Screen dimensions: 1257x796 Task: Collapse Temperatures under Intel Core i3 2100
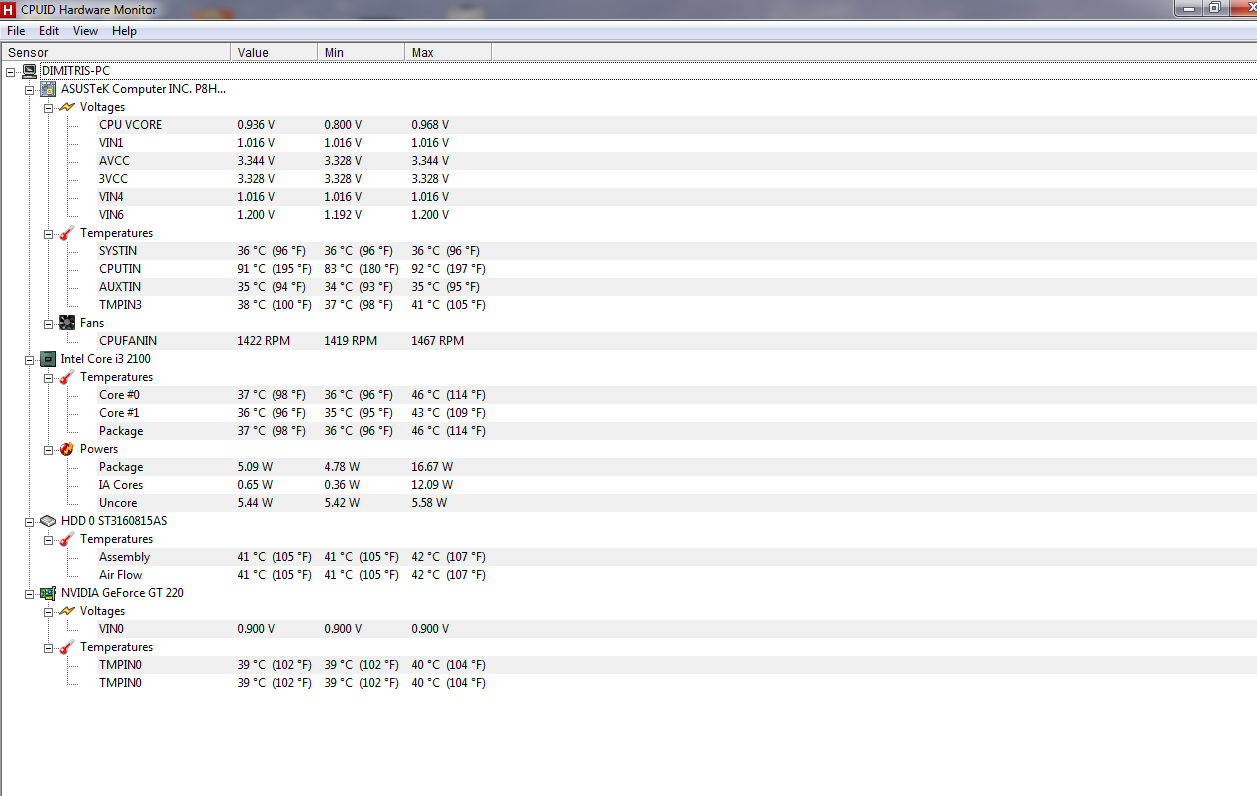[49, 377]
